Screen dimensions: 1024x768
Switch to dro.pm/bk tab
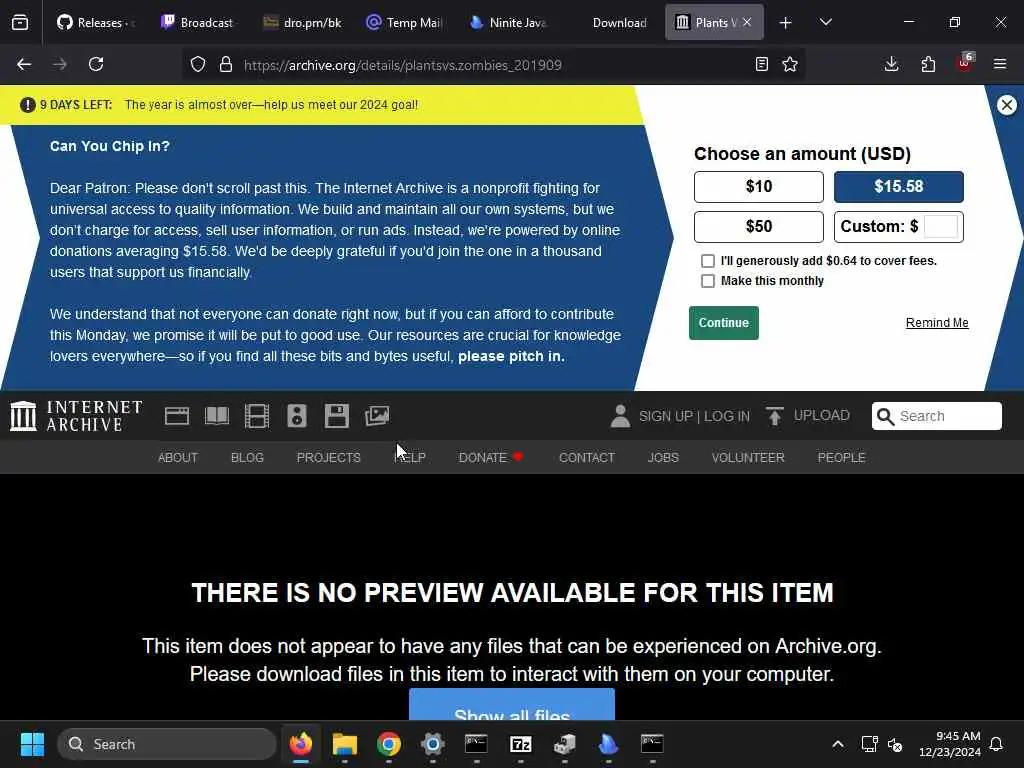[302, 23]
